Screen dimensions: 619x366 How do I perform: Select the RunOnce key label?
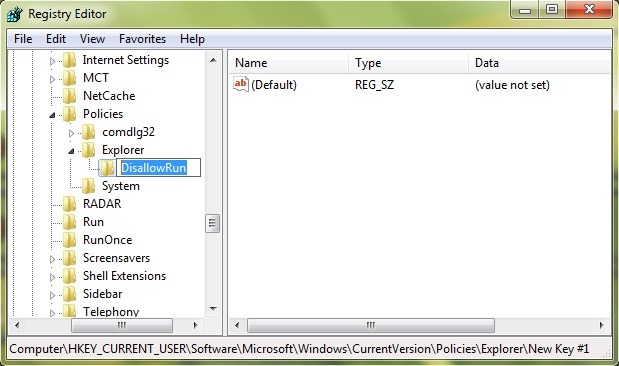(x=107, y=240)
